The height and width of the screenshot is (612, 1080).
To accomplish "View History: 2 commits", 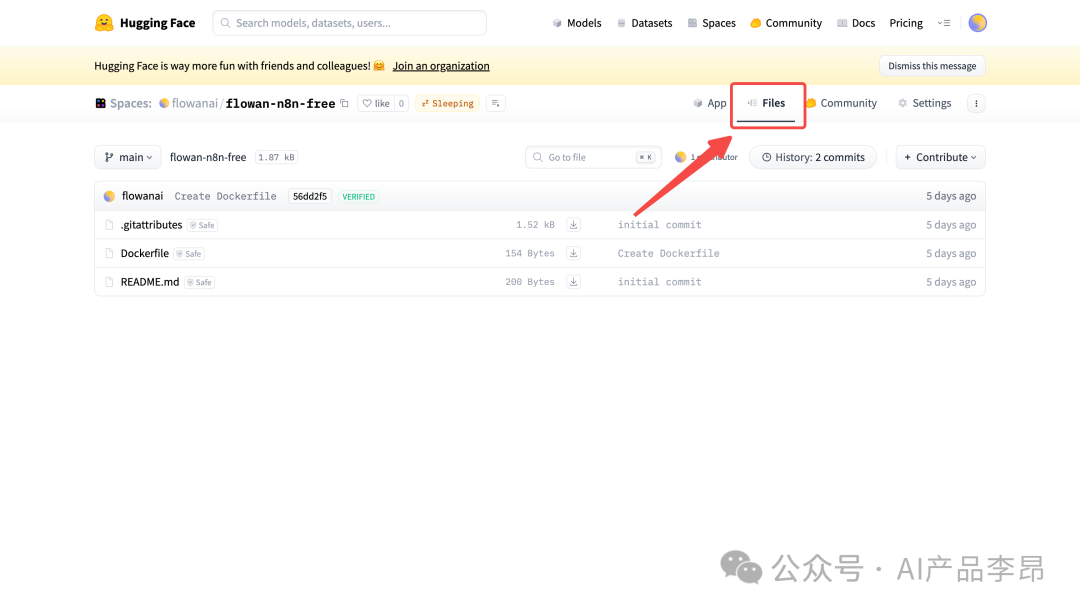I will [813, 157].
